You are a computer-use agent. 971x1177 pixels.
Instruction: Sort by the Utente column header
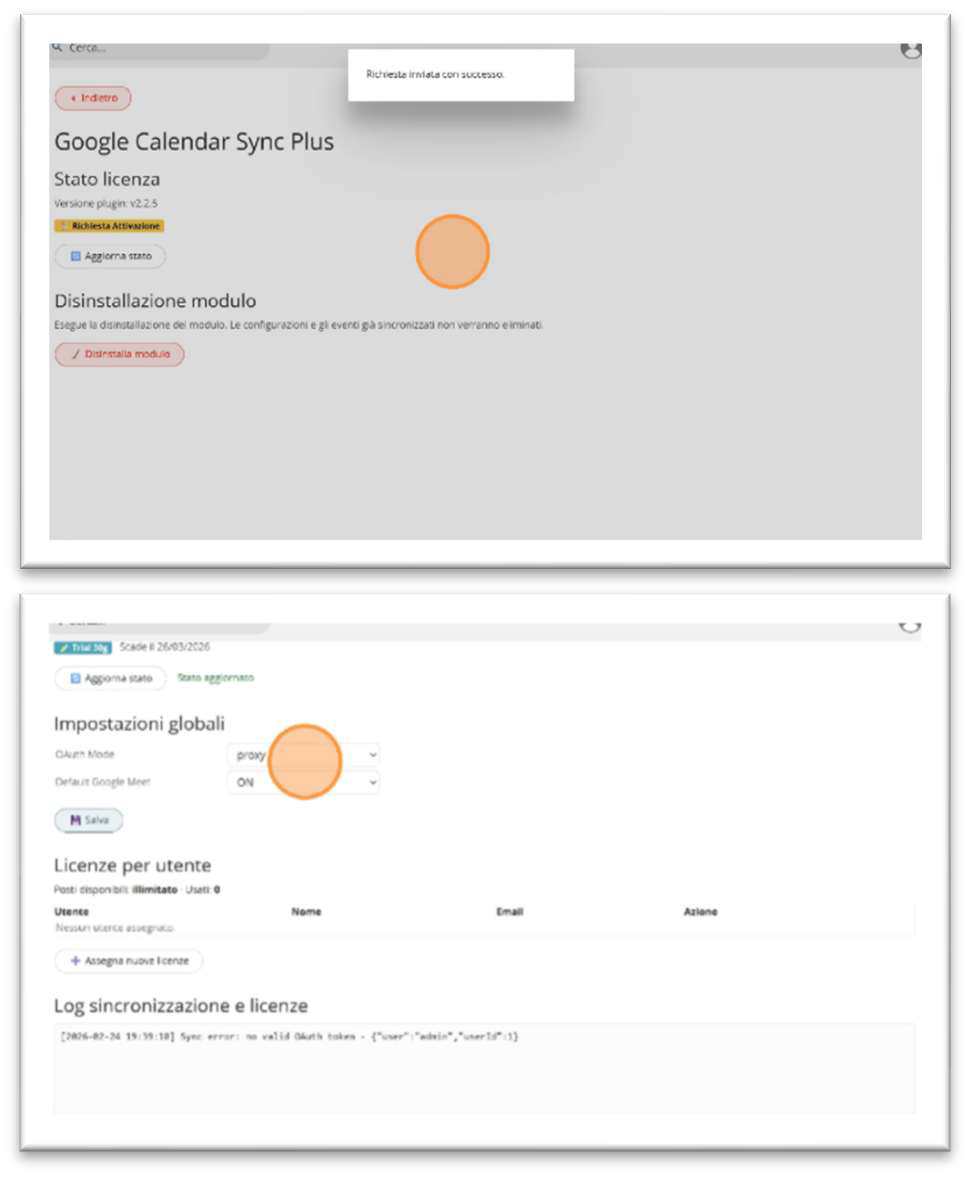[71, 911]
